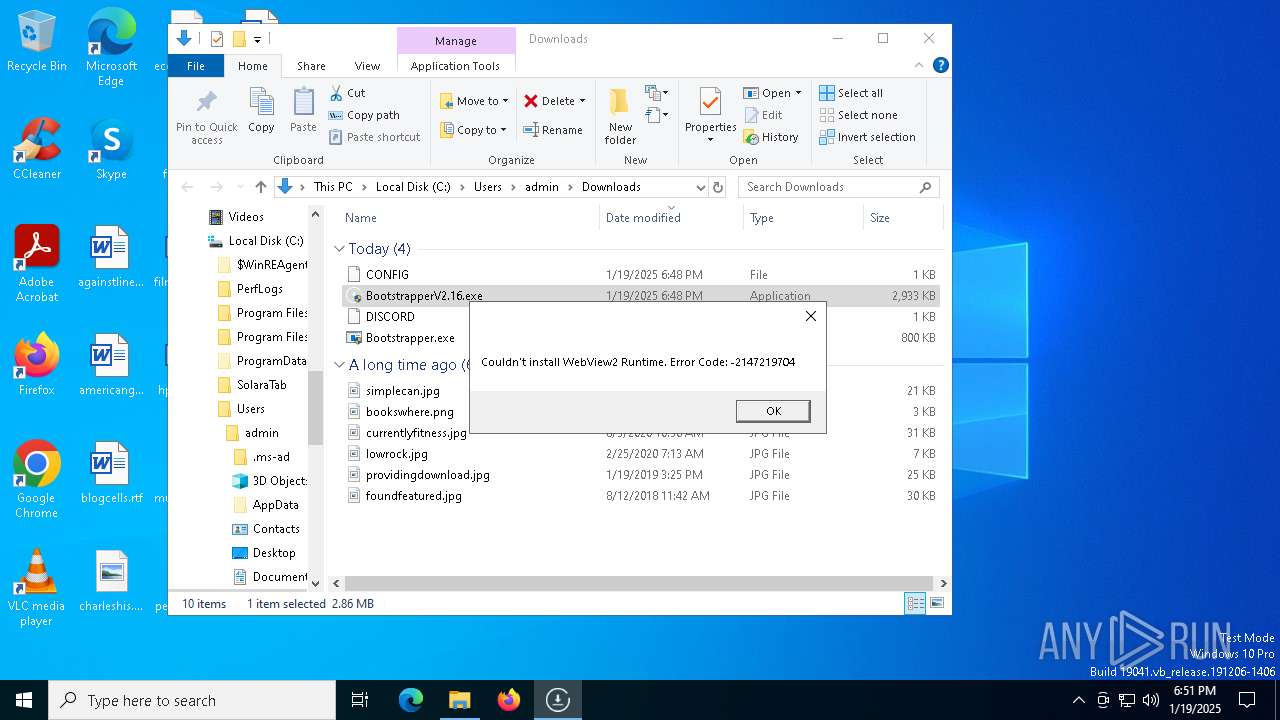The height and width of the screenshot is (720, 1280).
Task: Open the Application Tools tab
Action: (455, 66)
